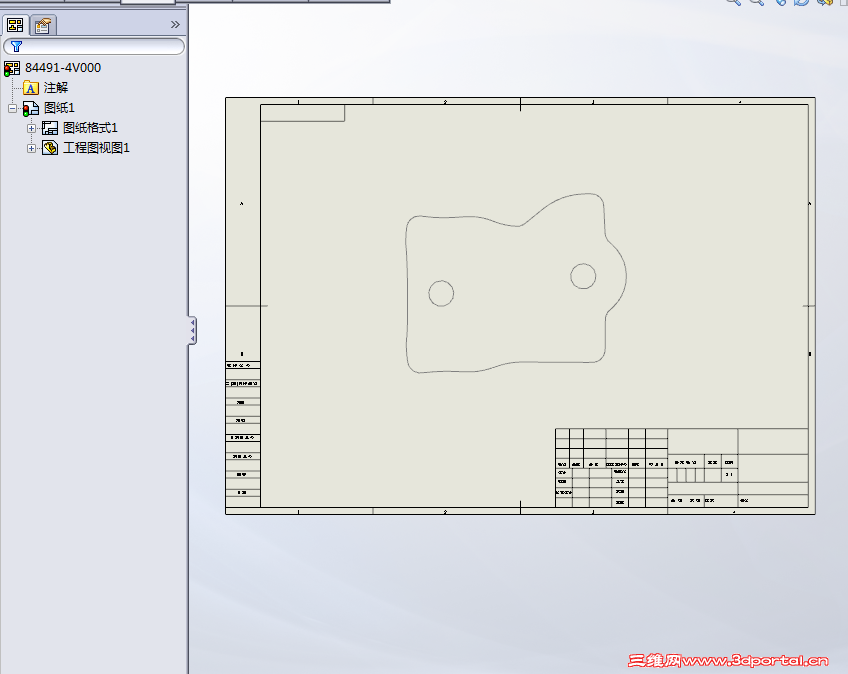Select the 图纸1 sheet item
Viewport: 848px width, 674px height.
pyautogui.click(x=59, y=108)
